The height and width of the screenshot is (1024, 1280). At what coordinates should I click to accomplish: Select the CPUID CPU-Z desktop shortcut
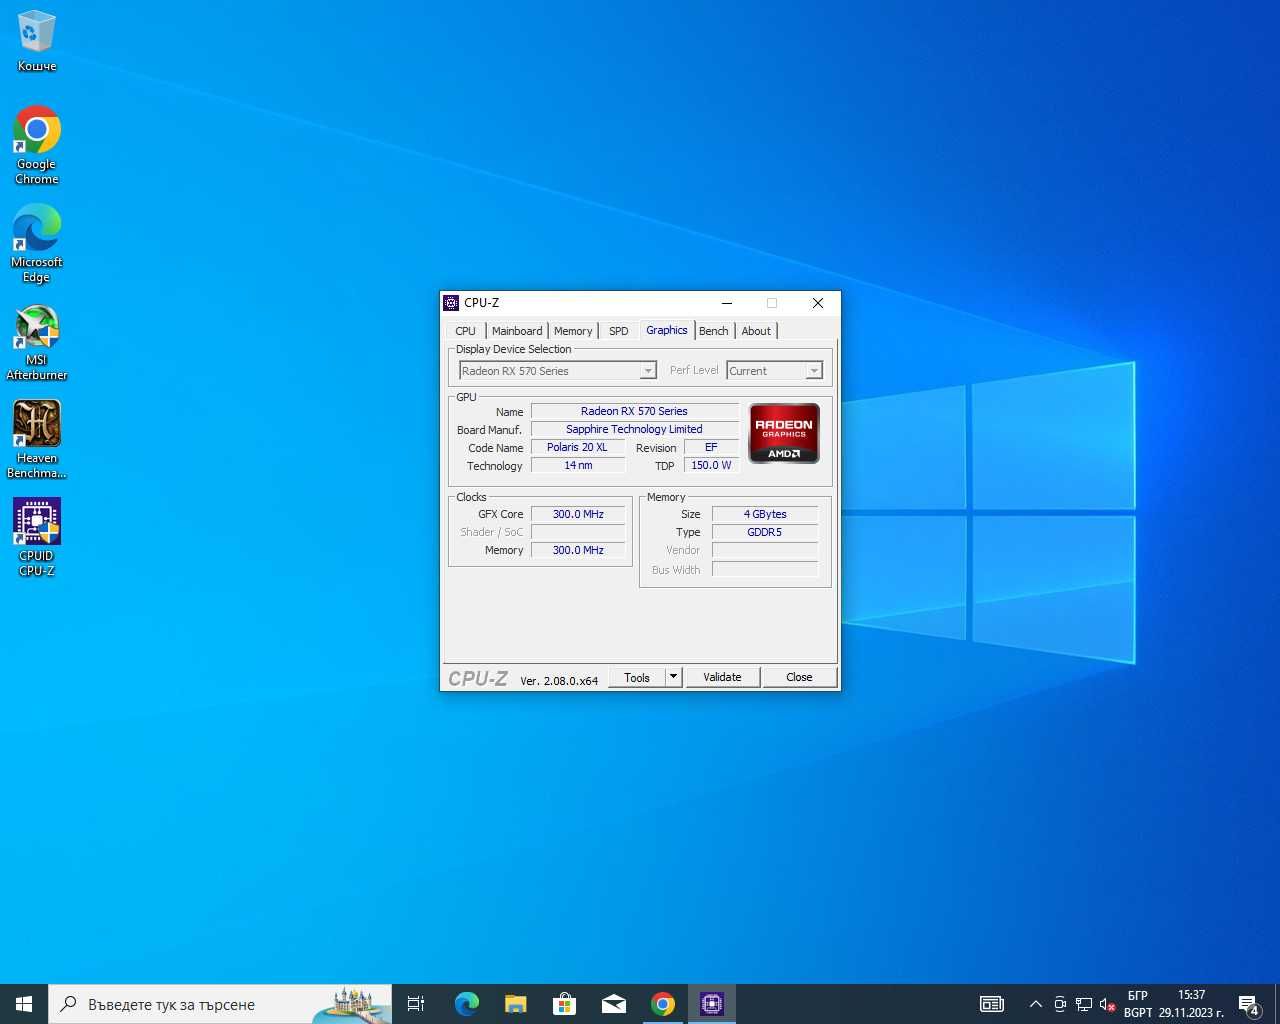37,537
